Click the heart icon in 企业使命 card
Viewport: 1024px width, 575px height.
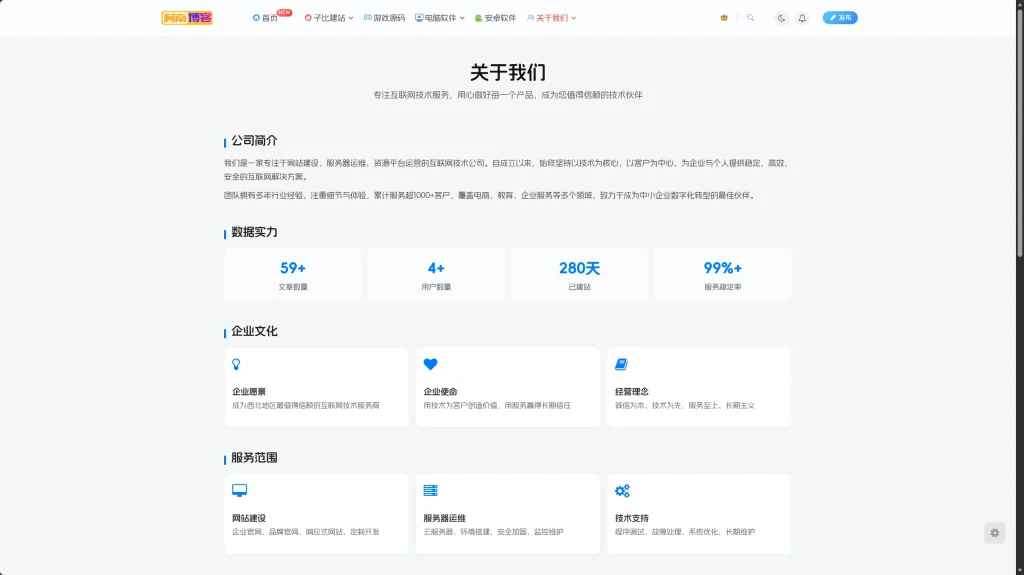point(430,364)
